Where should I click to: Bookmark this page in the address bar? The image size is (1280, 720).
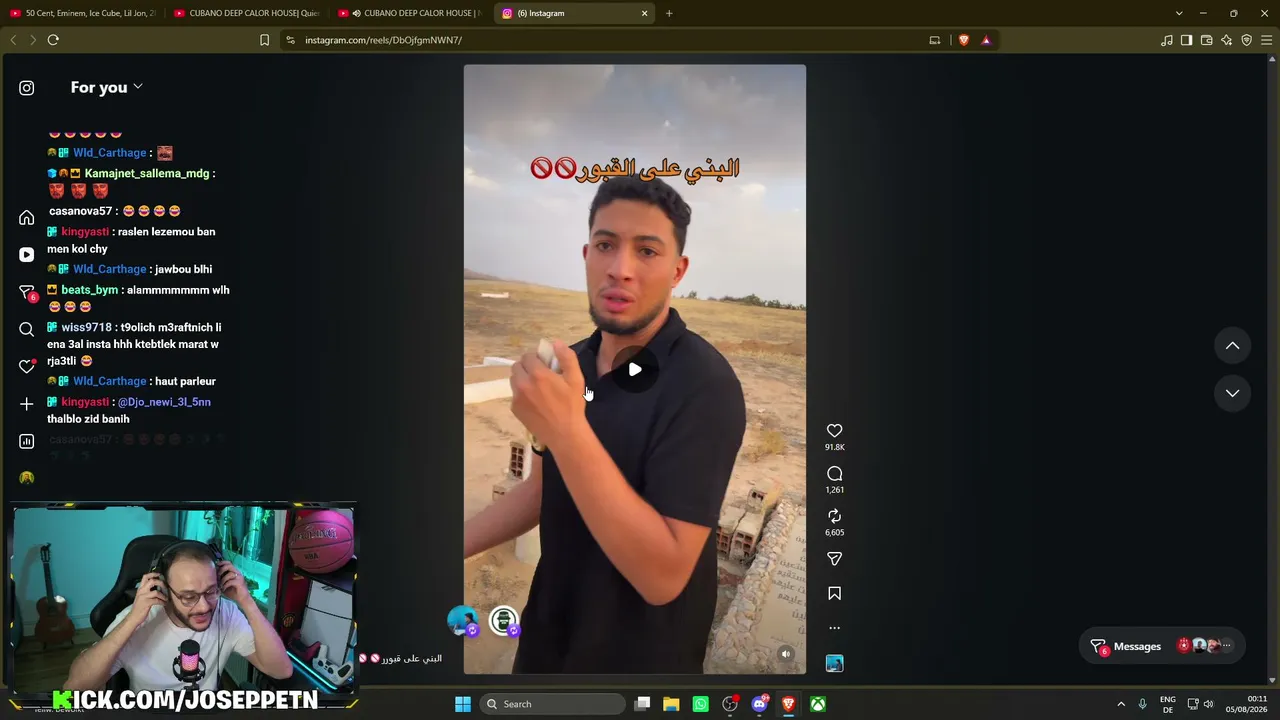click(x=264, y=40)
